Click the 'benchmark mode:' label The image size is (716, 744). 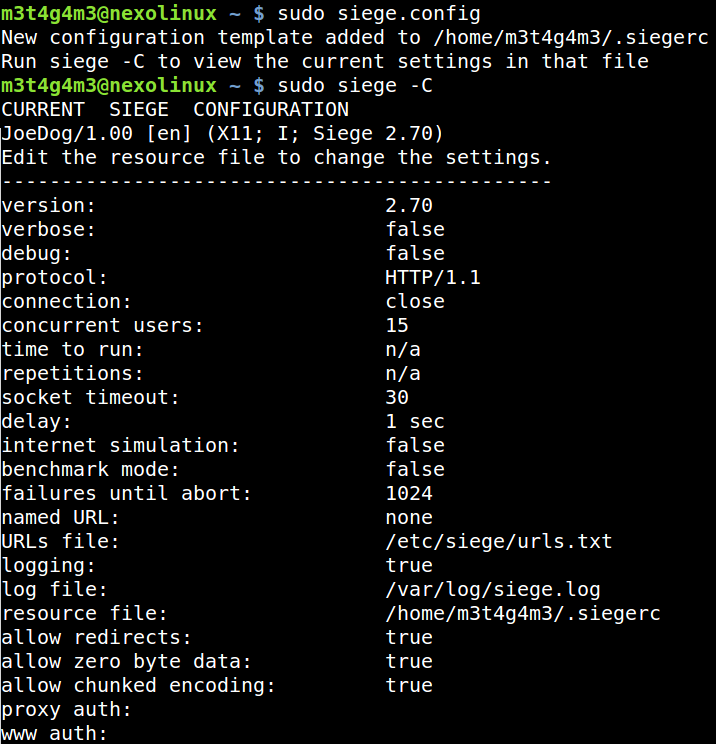click(91, 469)
